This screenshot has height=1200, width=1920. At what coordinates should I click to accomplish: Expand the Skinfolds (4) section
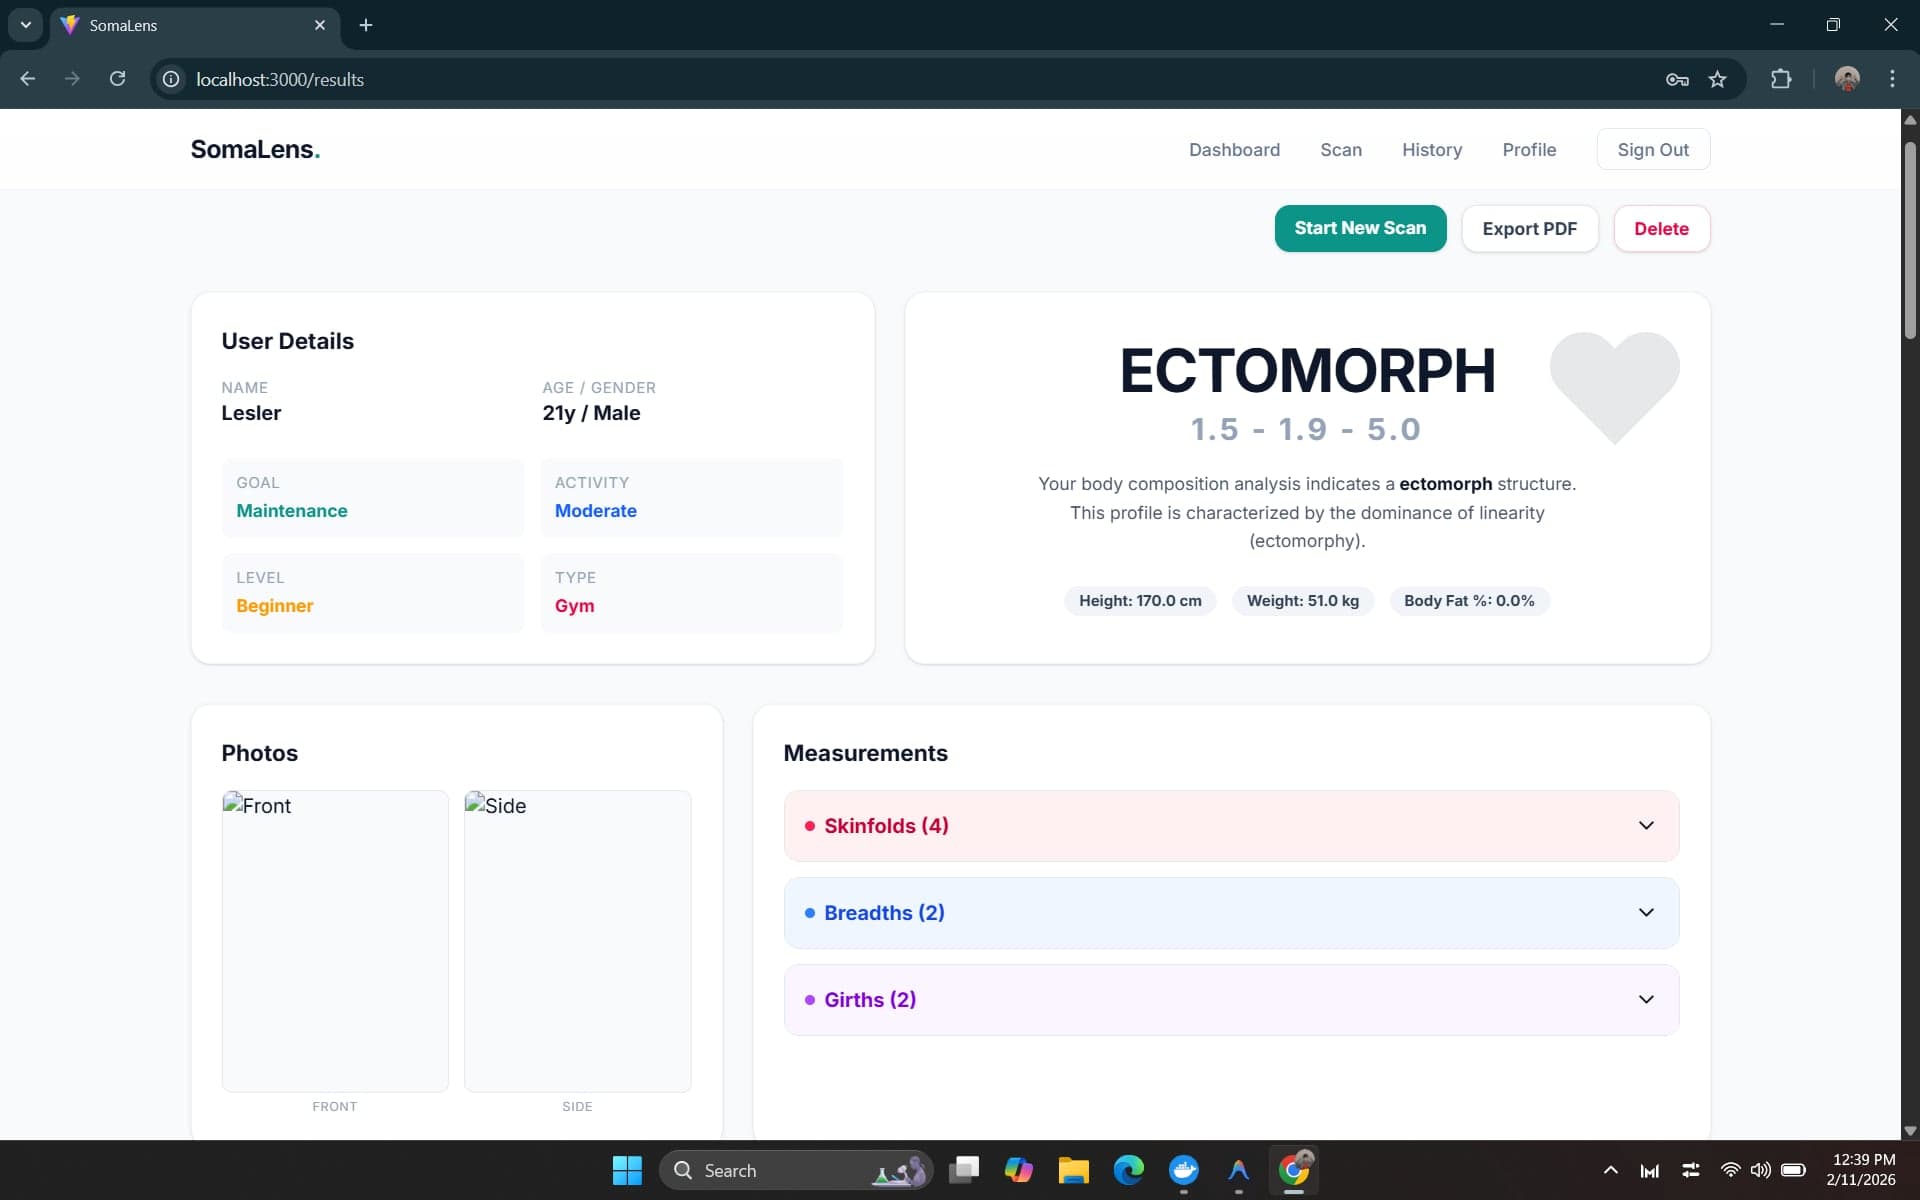click(x=1231, y=826)
